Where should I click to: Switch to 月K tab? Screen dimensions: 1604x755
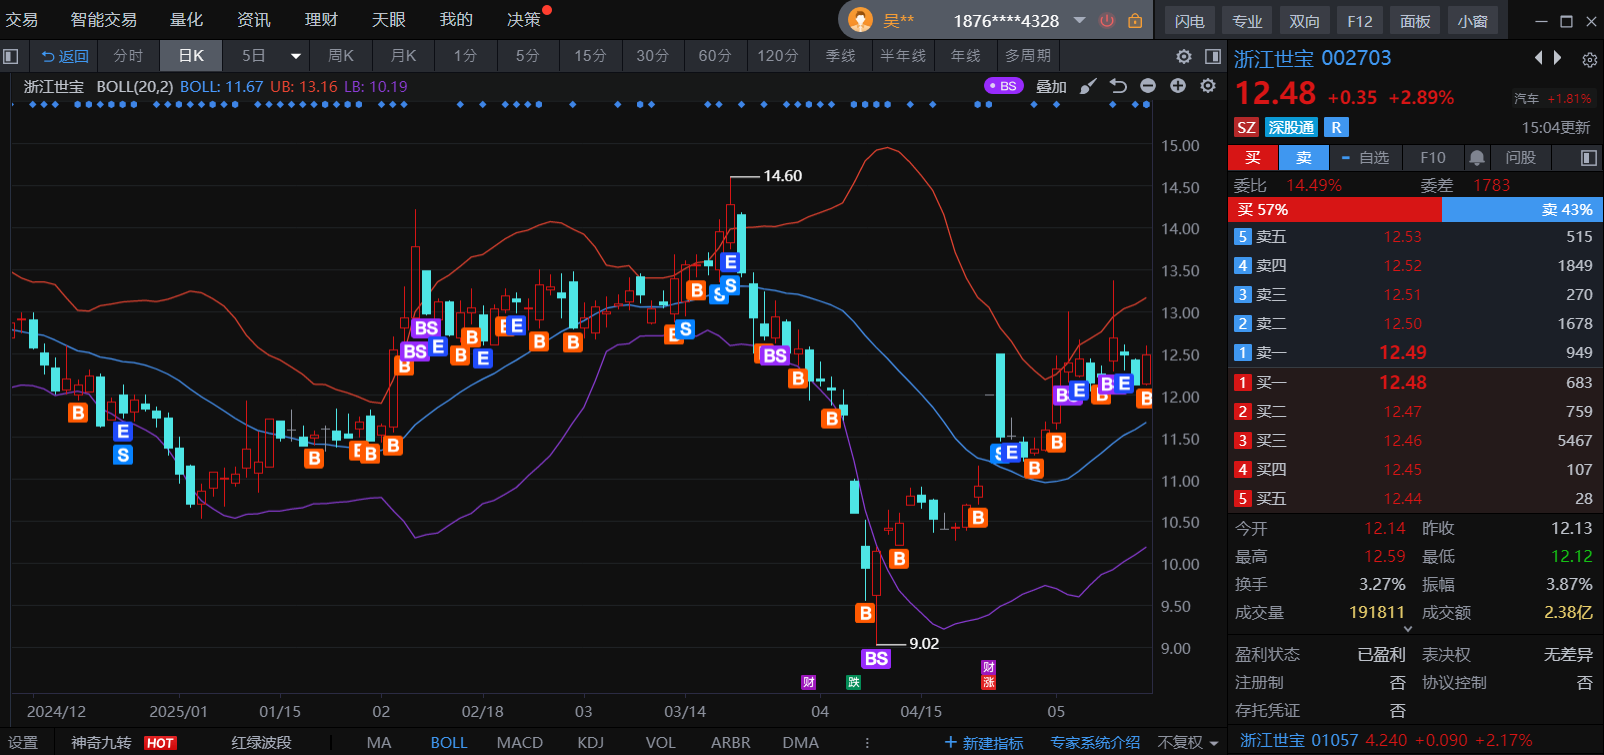tap(403, 56)
